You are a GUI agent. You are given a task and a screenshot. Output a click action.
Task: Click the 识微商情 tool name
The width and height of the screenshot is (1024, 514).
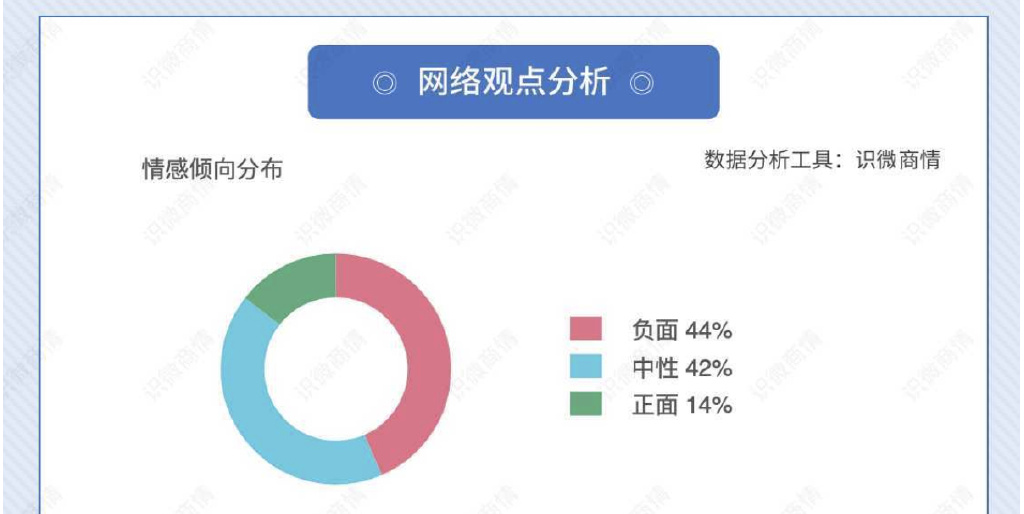[x=899, y=159]
